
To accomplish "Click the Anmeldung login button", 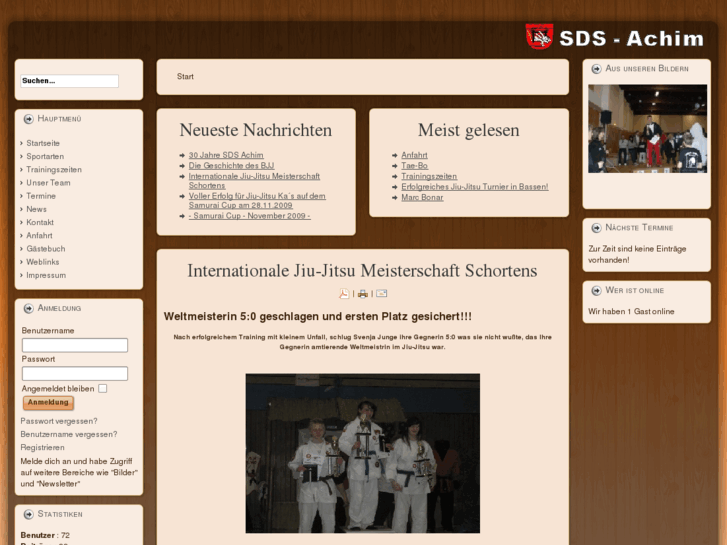I will point(48,403).
